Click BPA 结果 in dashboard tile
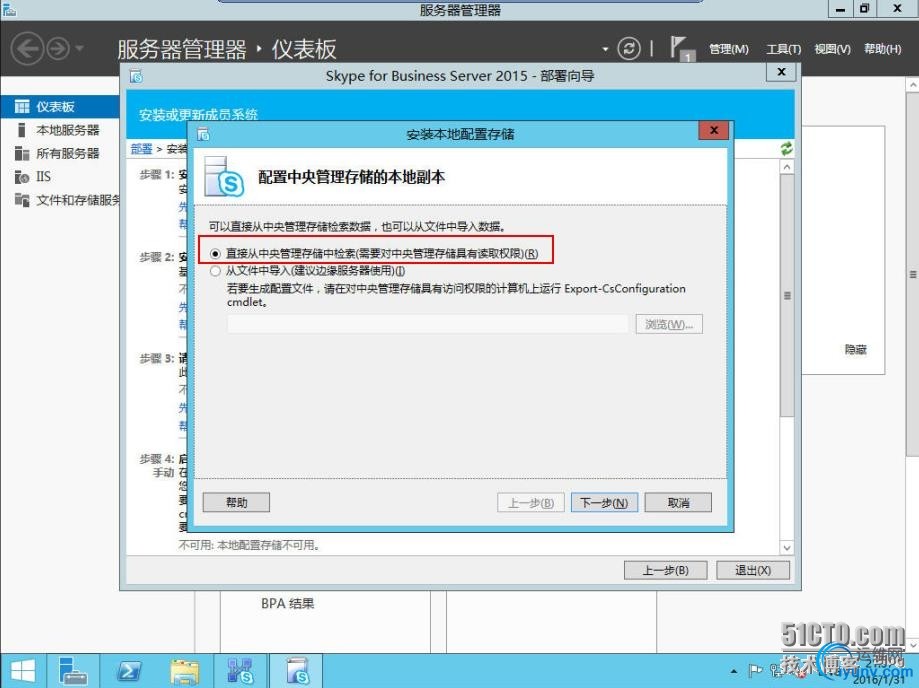 click(287, 604)
